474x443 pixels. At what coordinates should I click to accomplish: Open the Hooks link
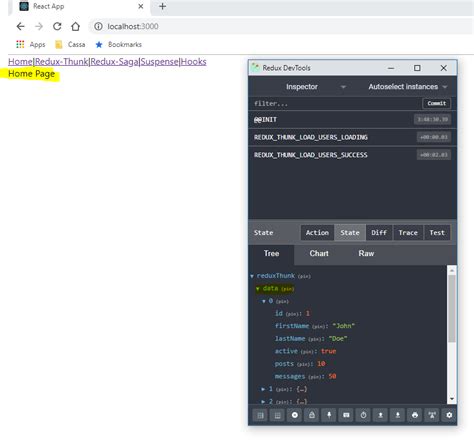coord(193,62)
